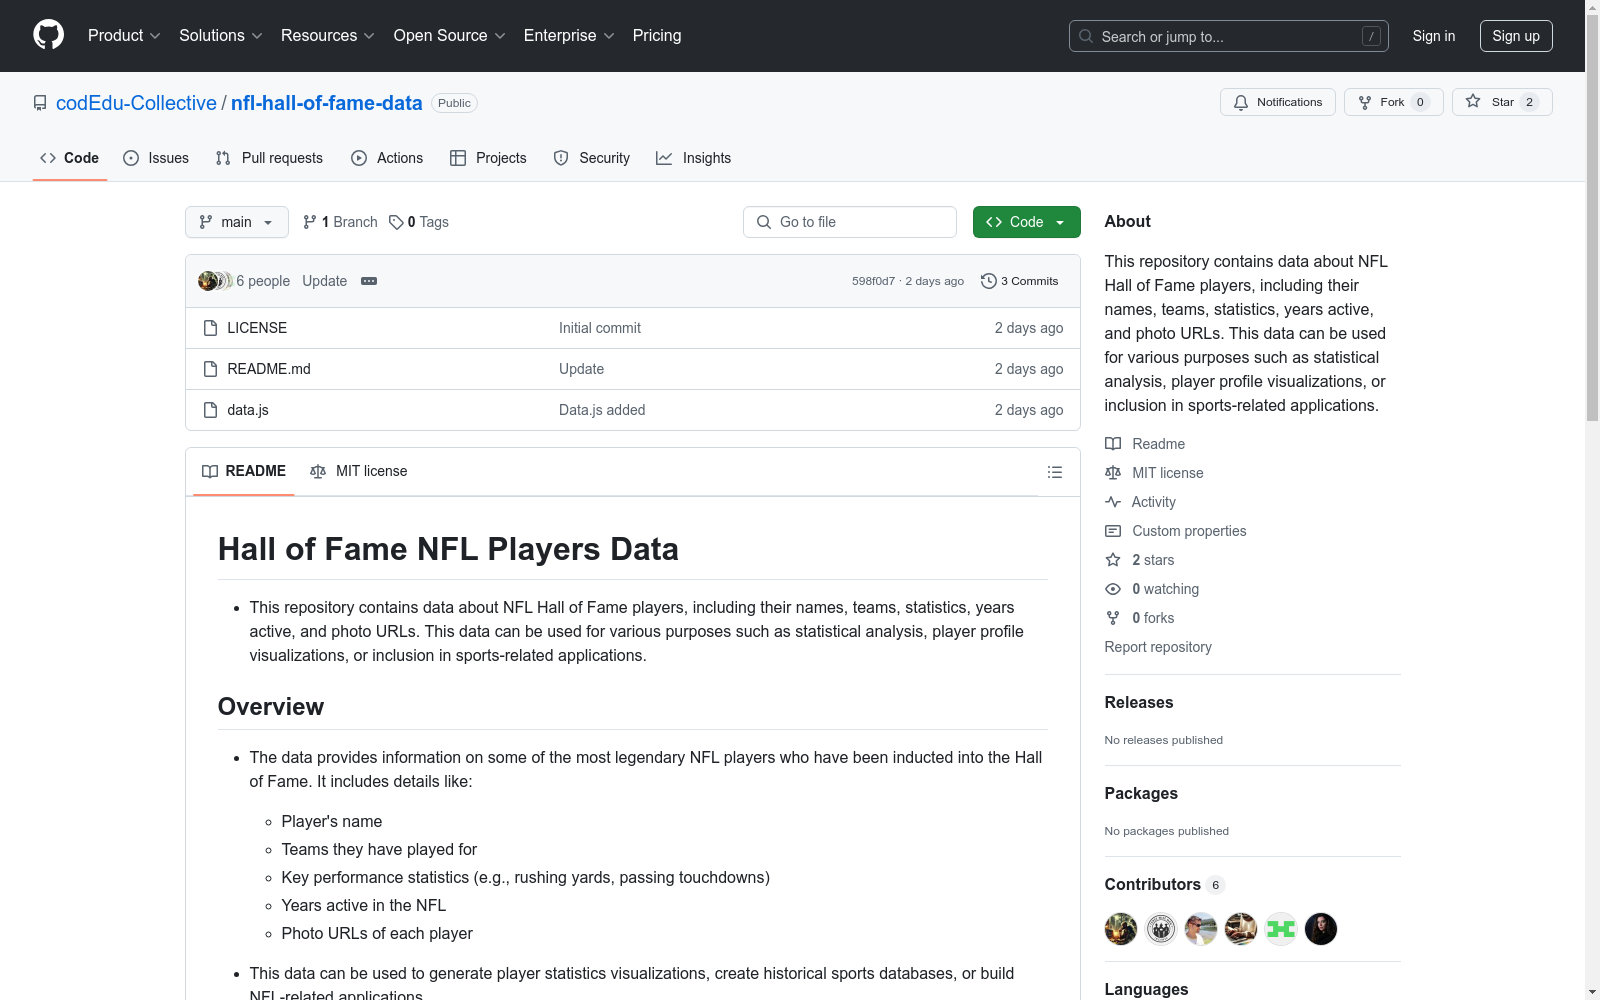This screenshot has height=1000, width=1600.
Task: Go to the GitHub homepage logo
Action: (48, 35)
